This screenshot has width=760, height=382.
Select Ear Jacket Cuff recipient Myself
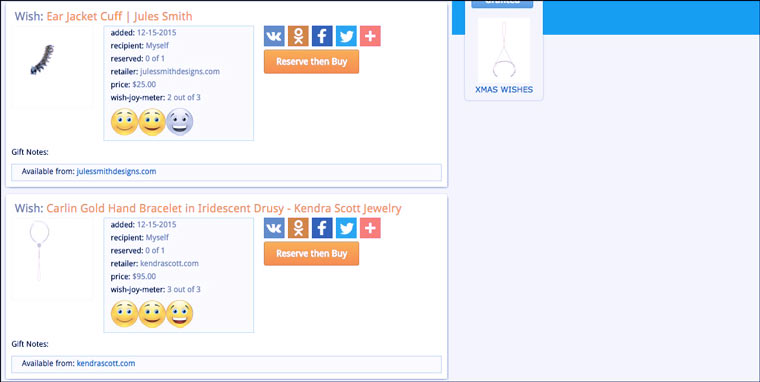click(x=157, y=46)
